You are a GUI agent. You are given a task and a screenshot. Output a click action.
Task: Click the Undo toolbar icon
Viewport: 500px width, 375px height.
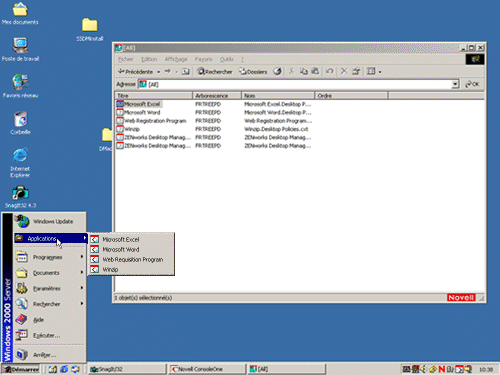point(329,71)
